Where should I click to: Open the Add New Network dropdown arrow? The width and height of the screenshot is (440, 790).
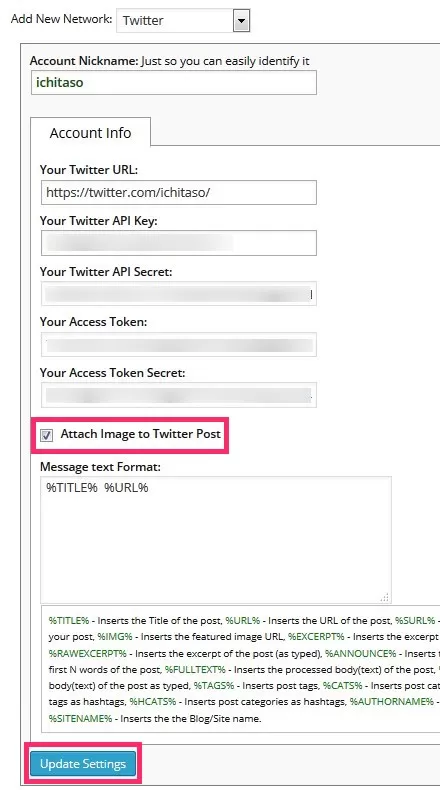pyautogui.click(x=241, y=21)
